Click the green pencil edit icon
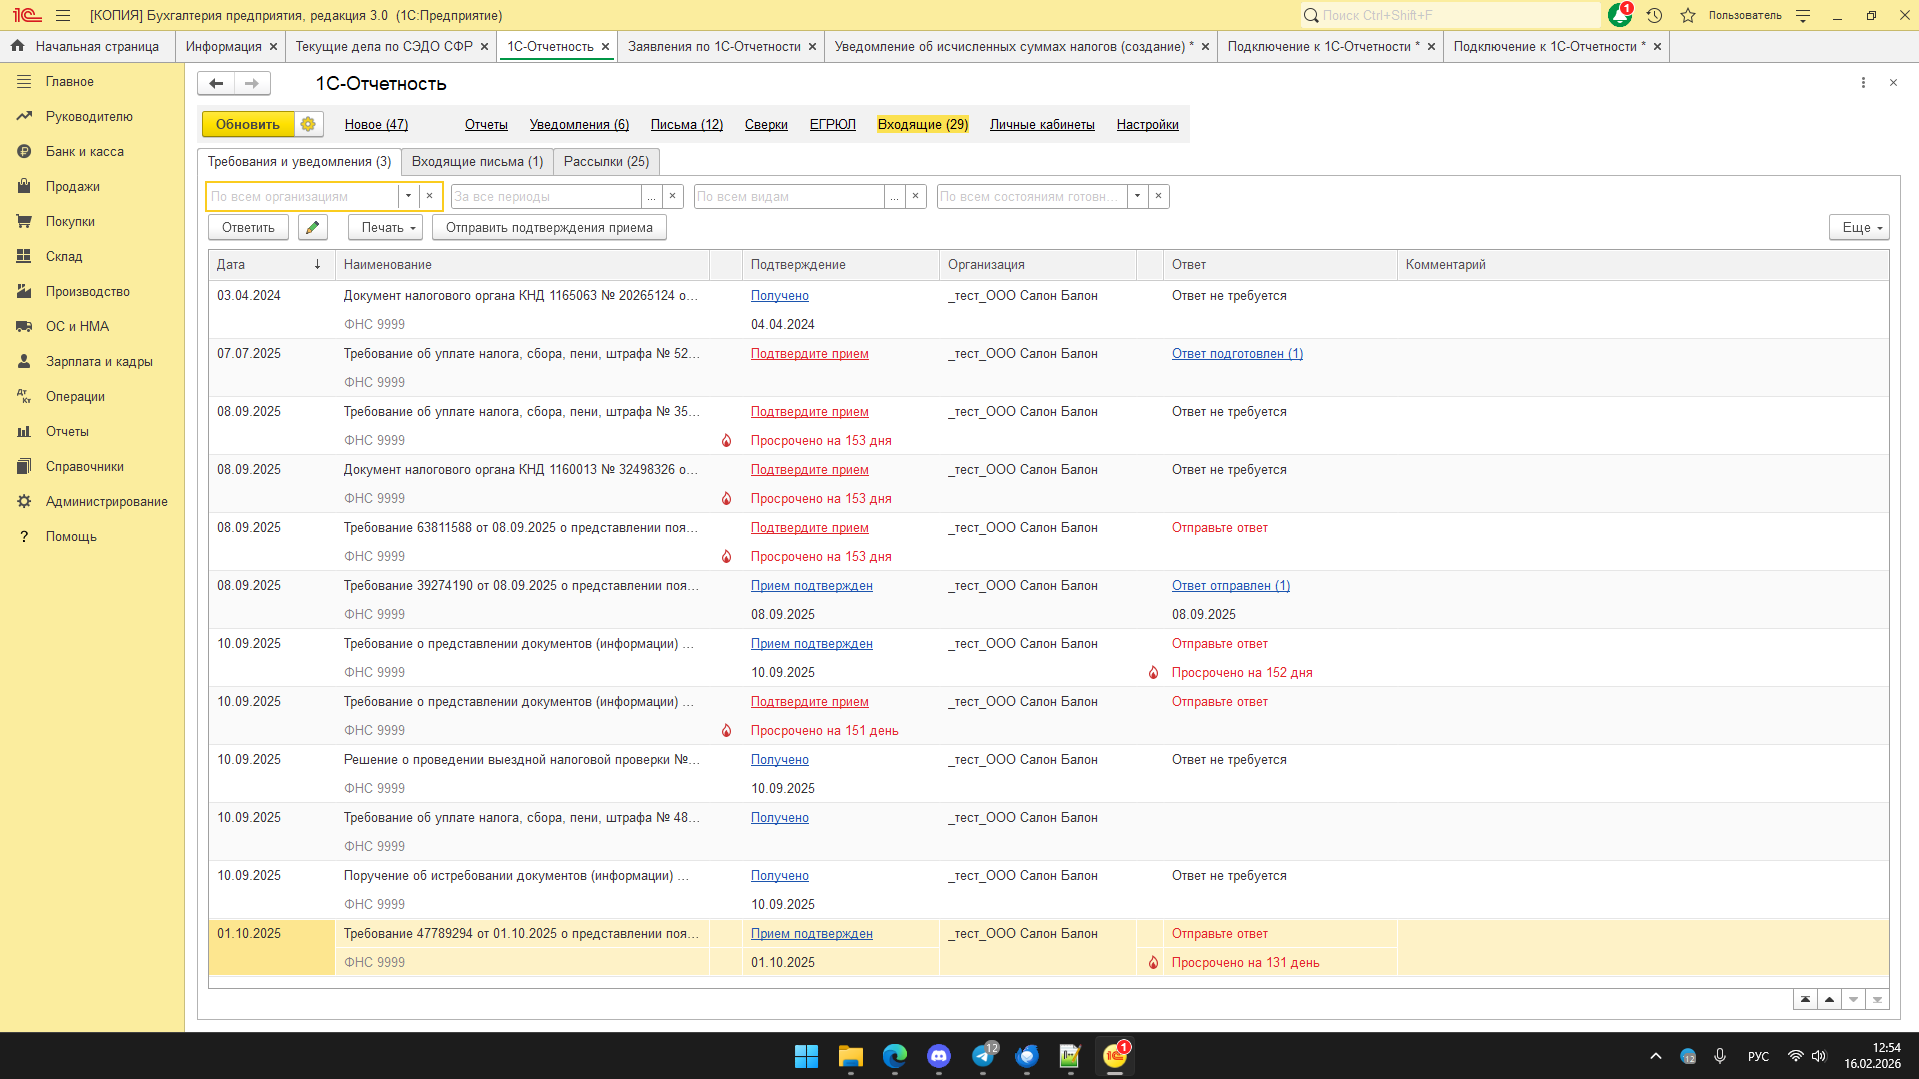 click(x=313, y=228)
